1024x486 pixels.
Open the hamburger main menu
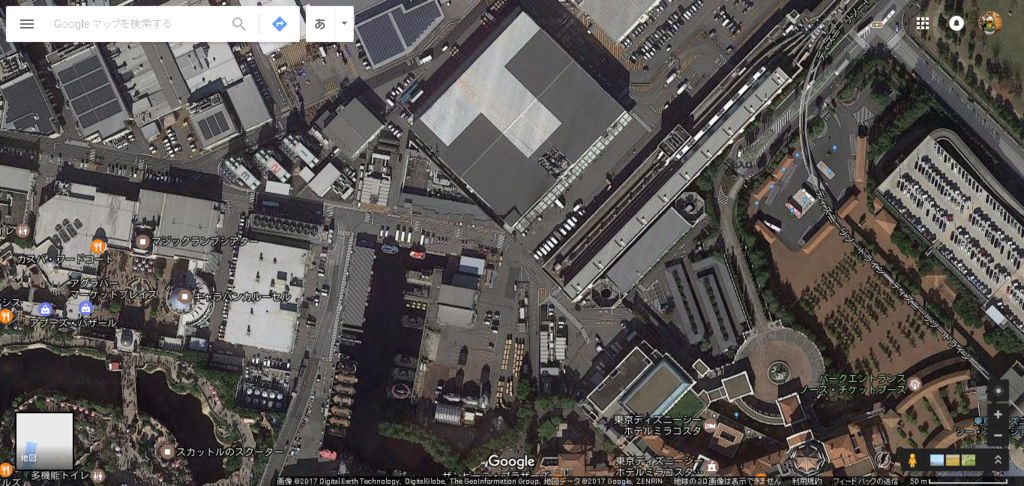27,24
